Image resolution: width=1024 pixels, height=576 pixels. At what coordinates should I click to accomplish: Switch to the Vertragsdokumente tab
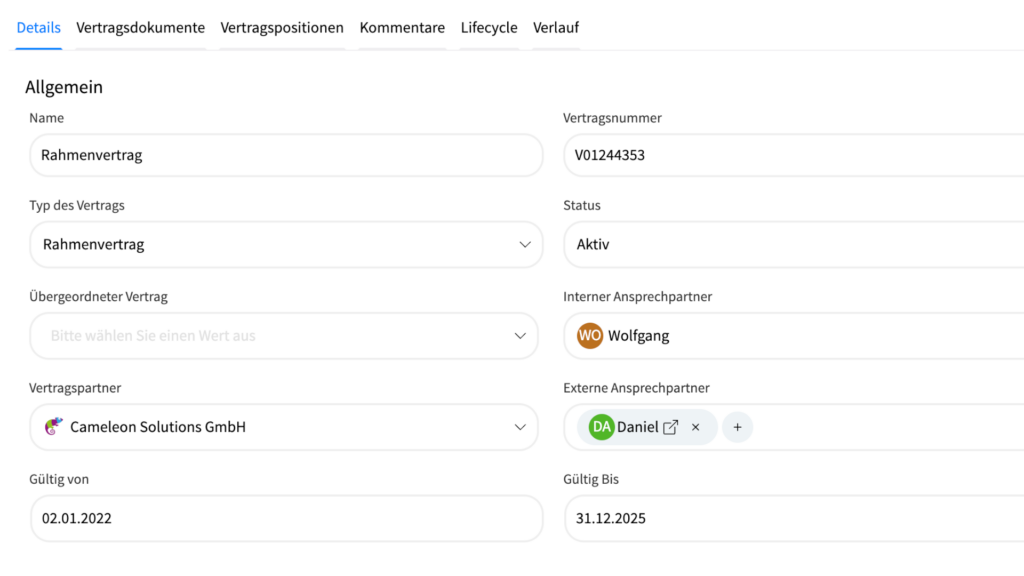(x=140, y=28)
